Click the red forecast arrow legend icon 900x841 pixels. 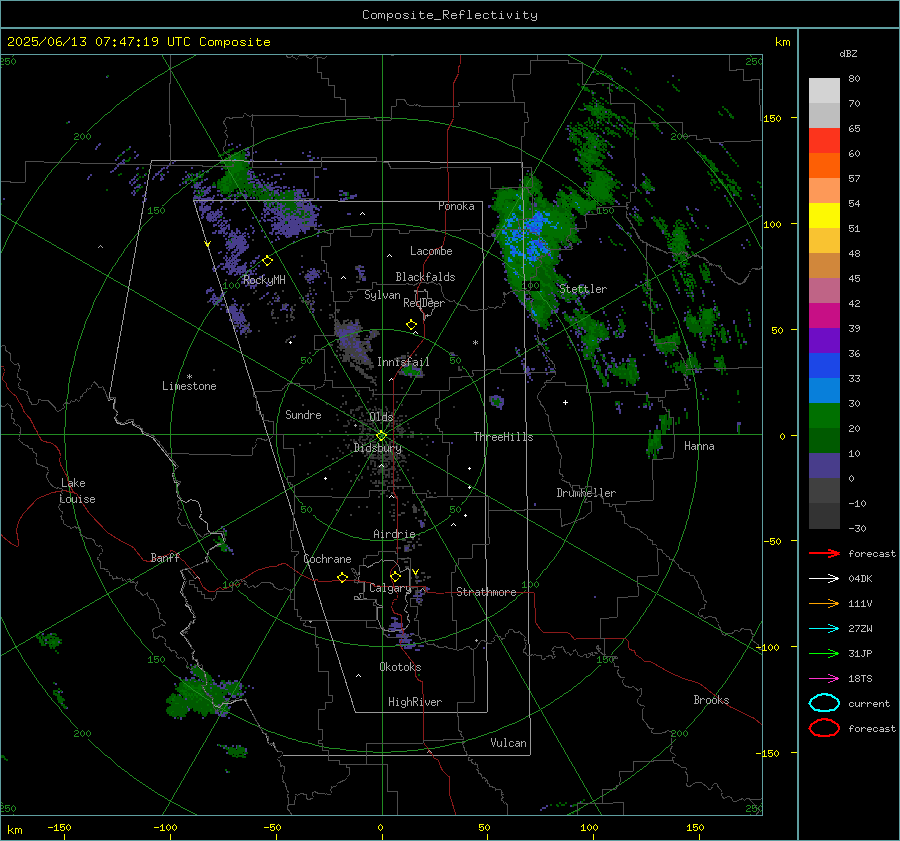click(x=824, y=553)
